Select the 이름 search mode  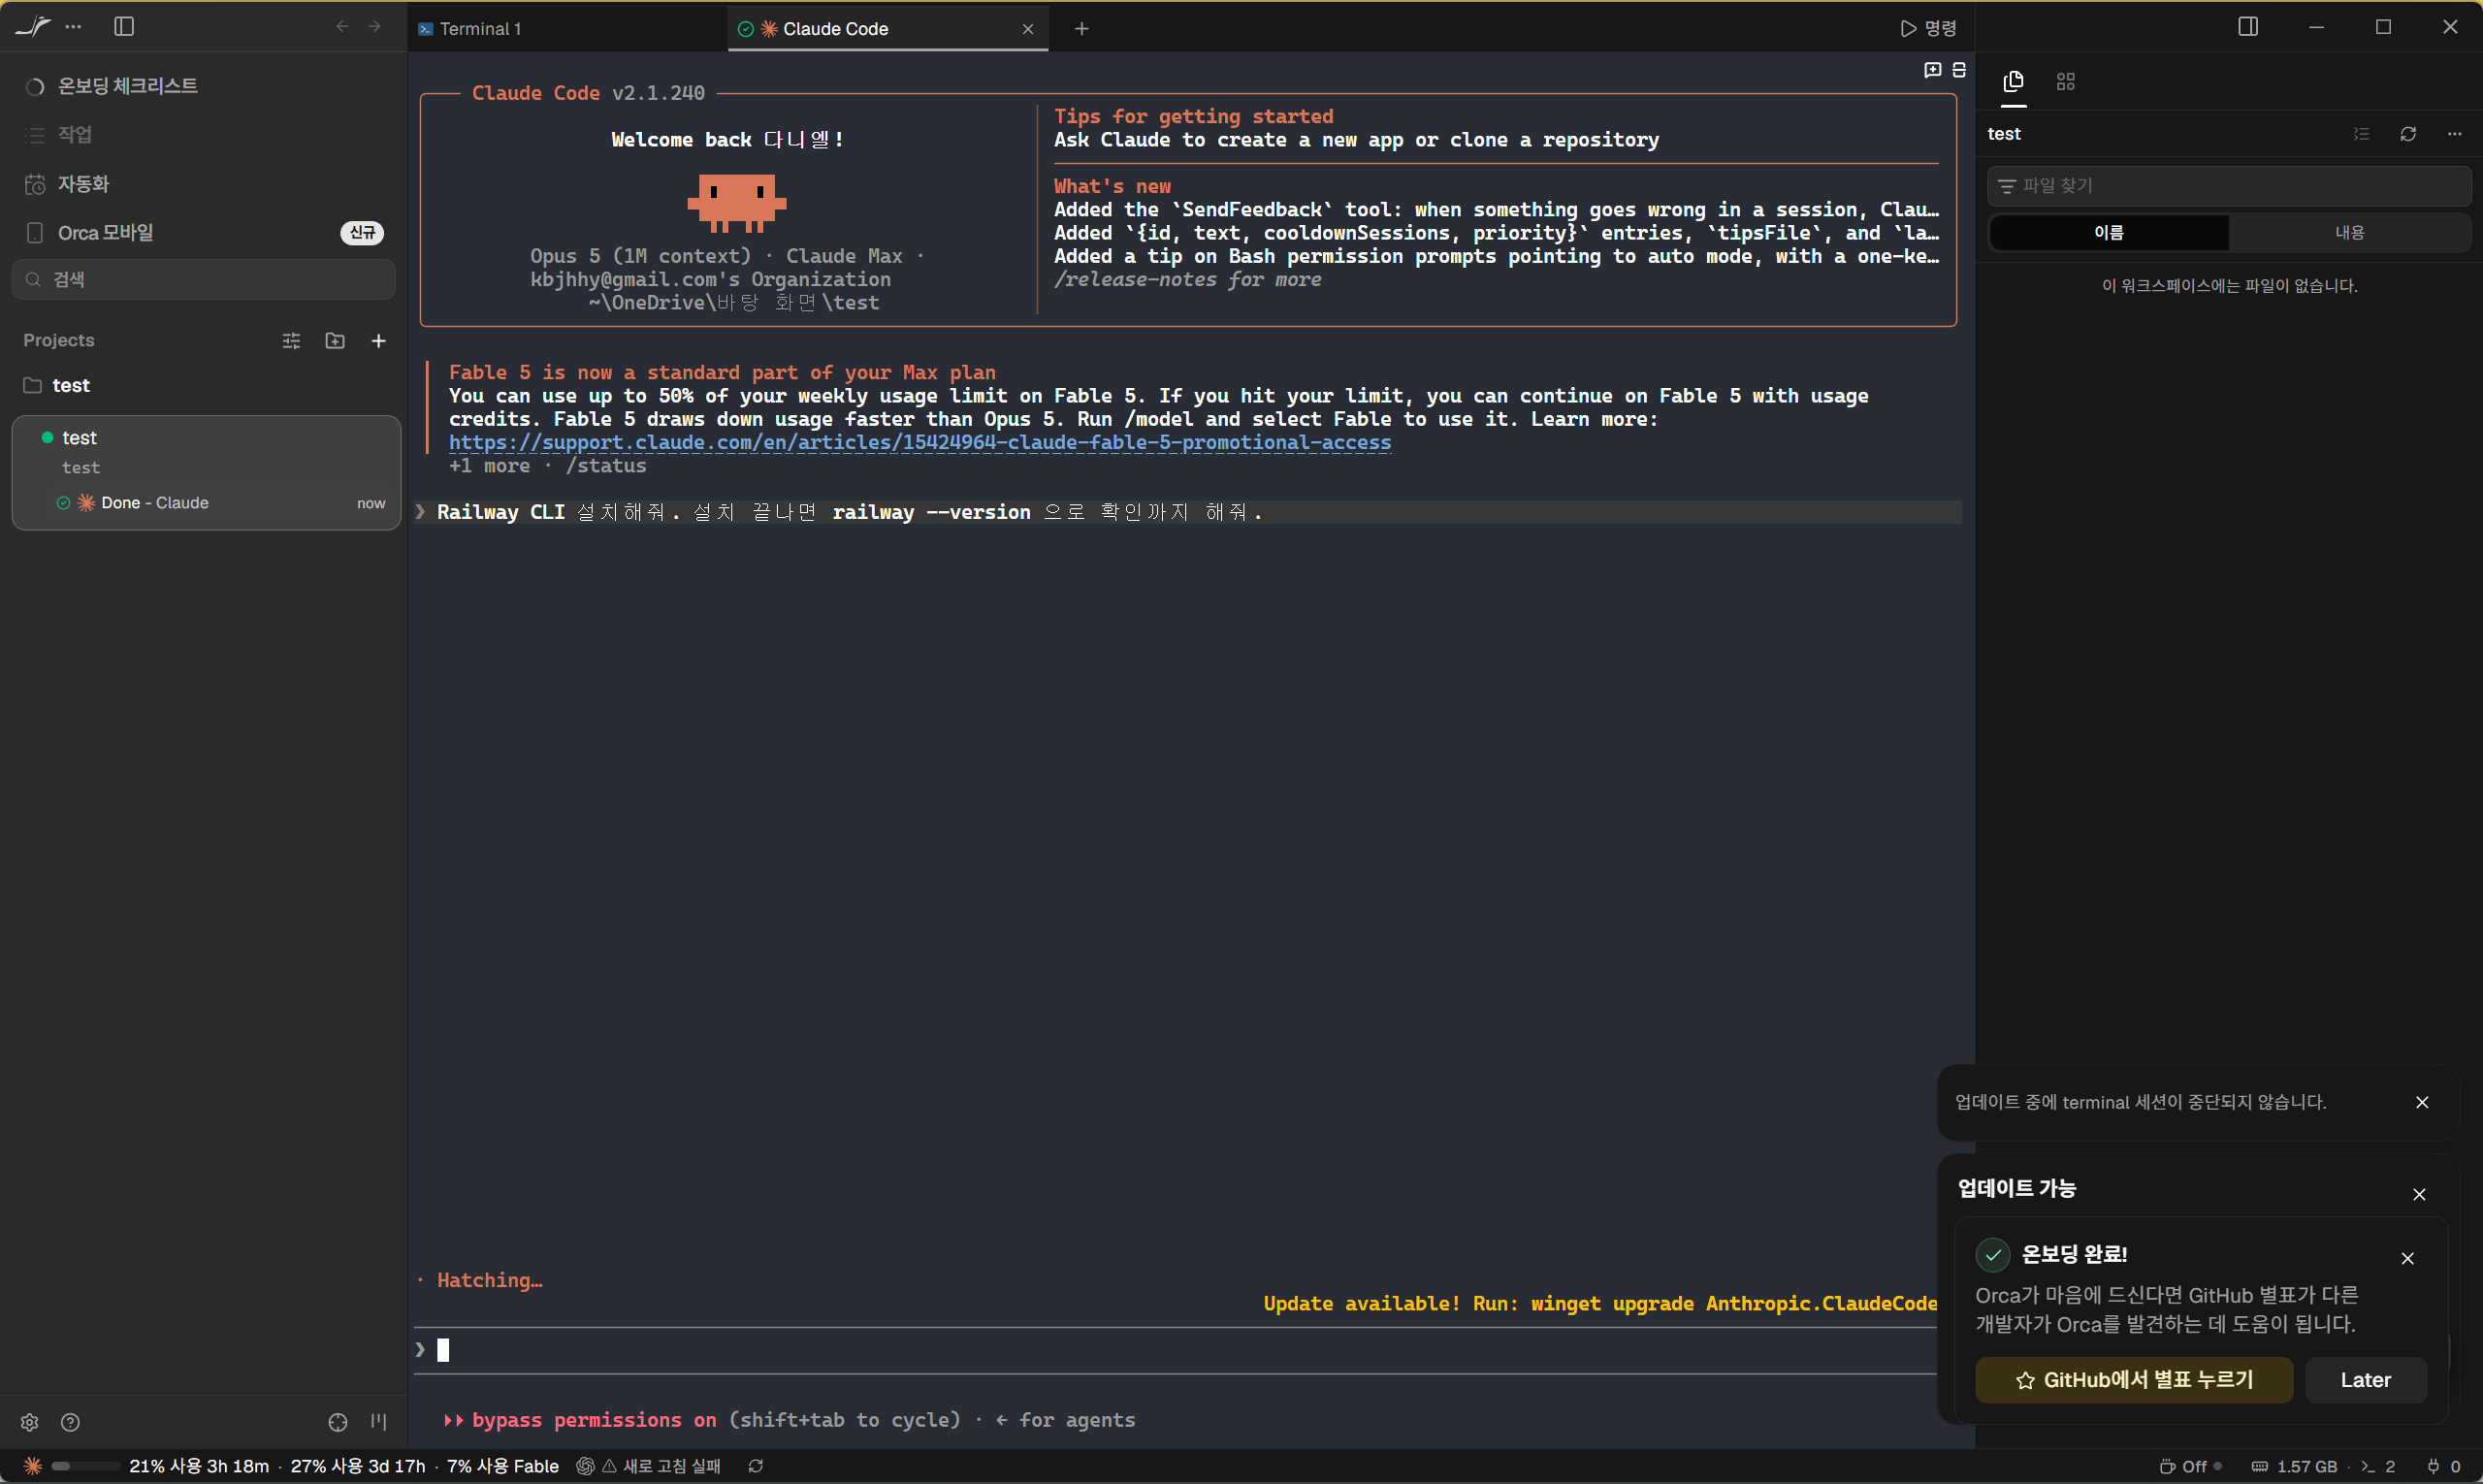2109,233
